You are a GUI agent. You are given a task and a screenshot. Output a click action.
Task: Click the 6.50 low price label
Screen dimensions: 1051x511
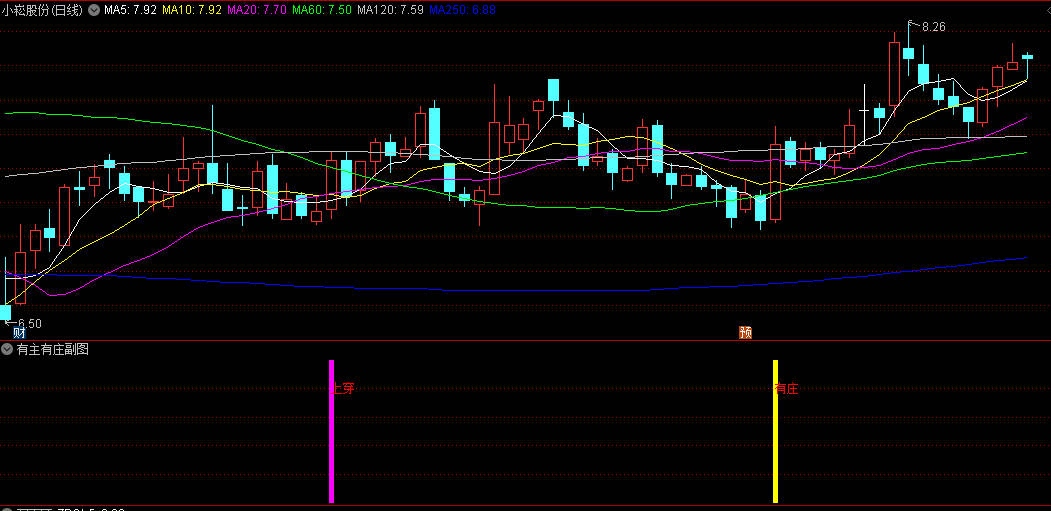coord(29,323)
